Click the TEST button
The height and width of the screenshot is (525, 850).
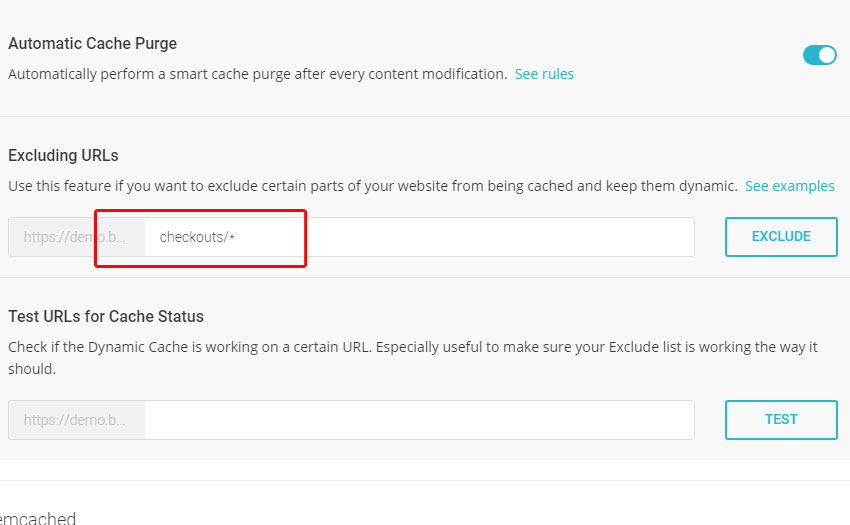pos(781,419)
